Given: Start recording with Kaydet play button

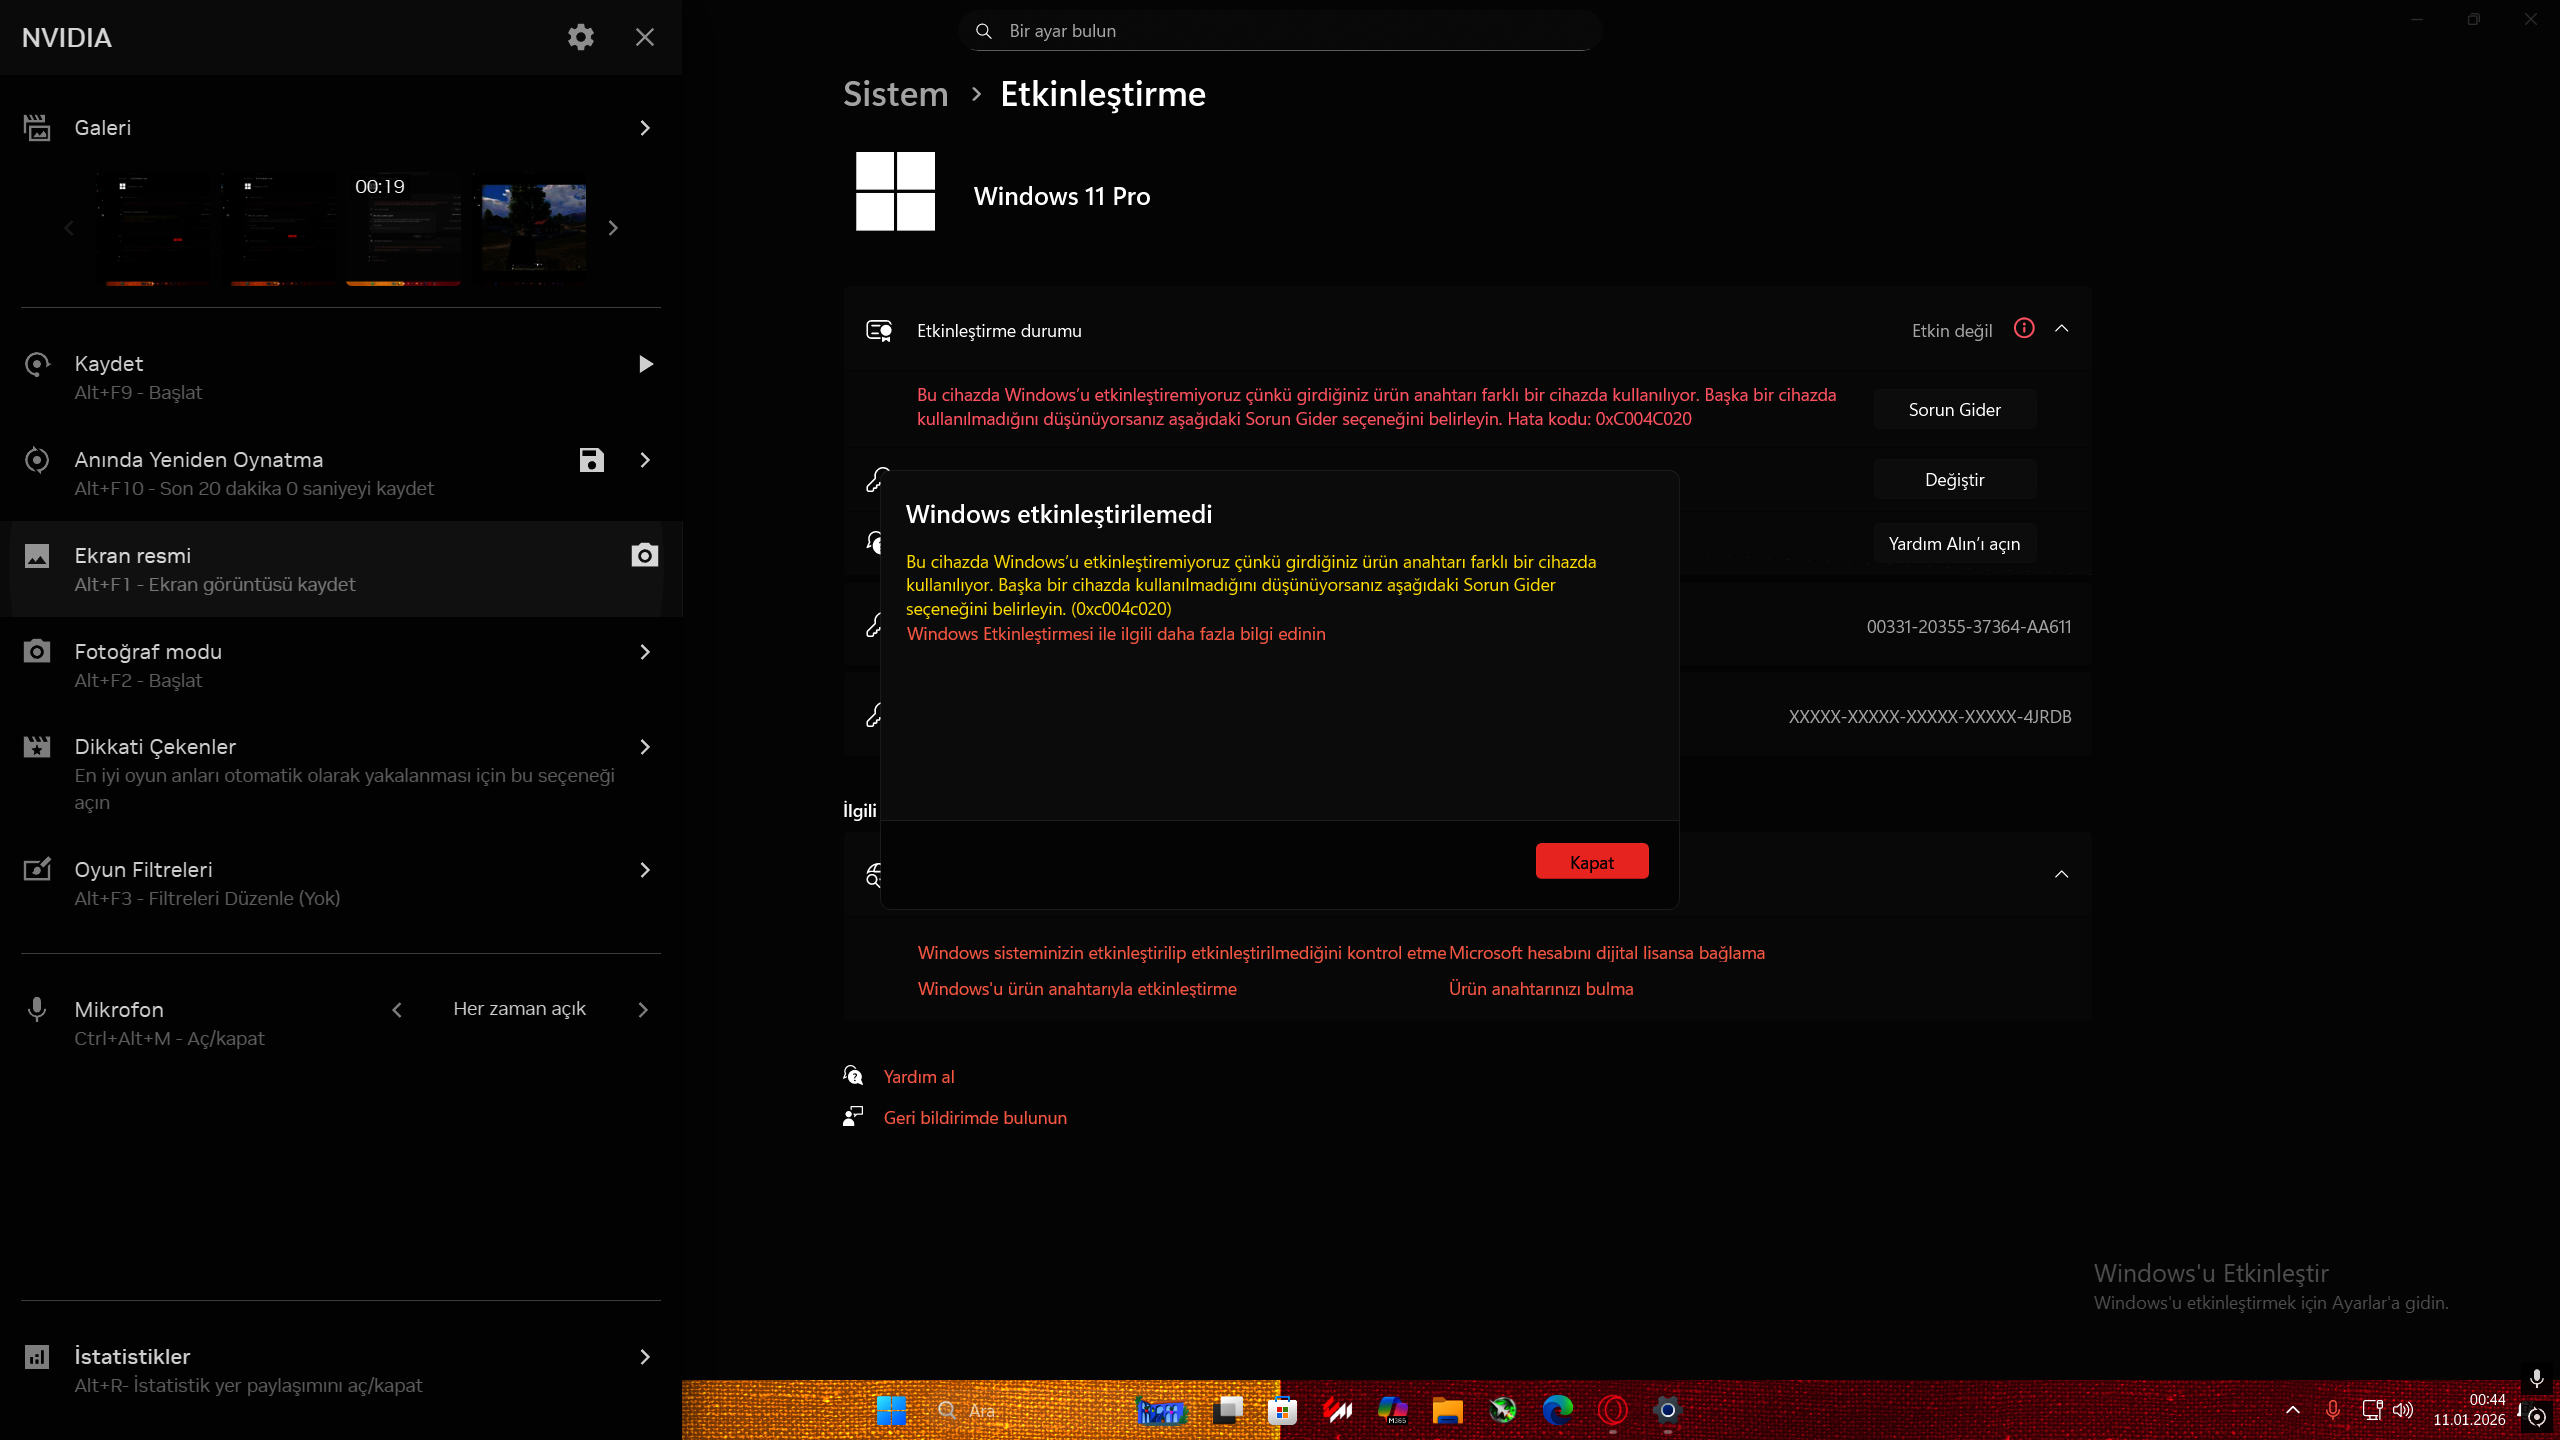Looking at the screenshot, I should [645, 364].
